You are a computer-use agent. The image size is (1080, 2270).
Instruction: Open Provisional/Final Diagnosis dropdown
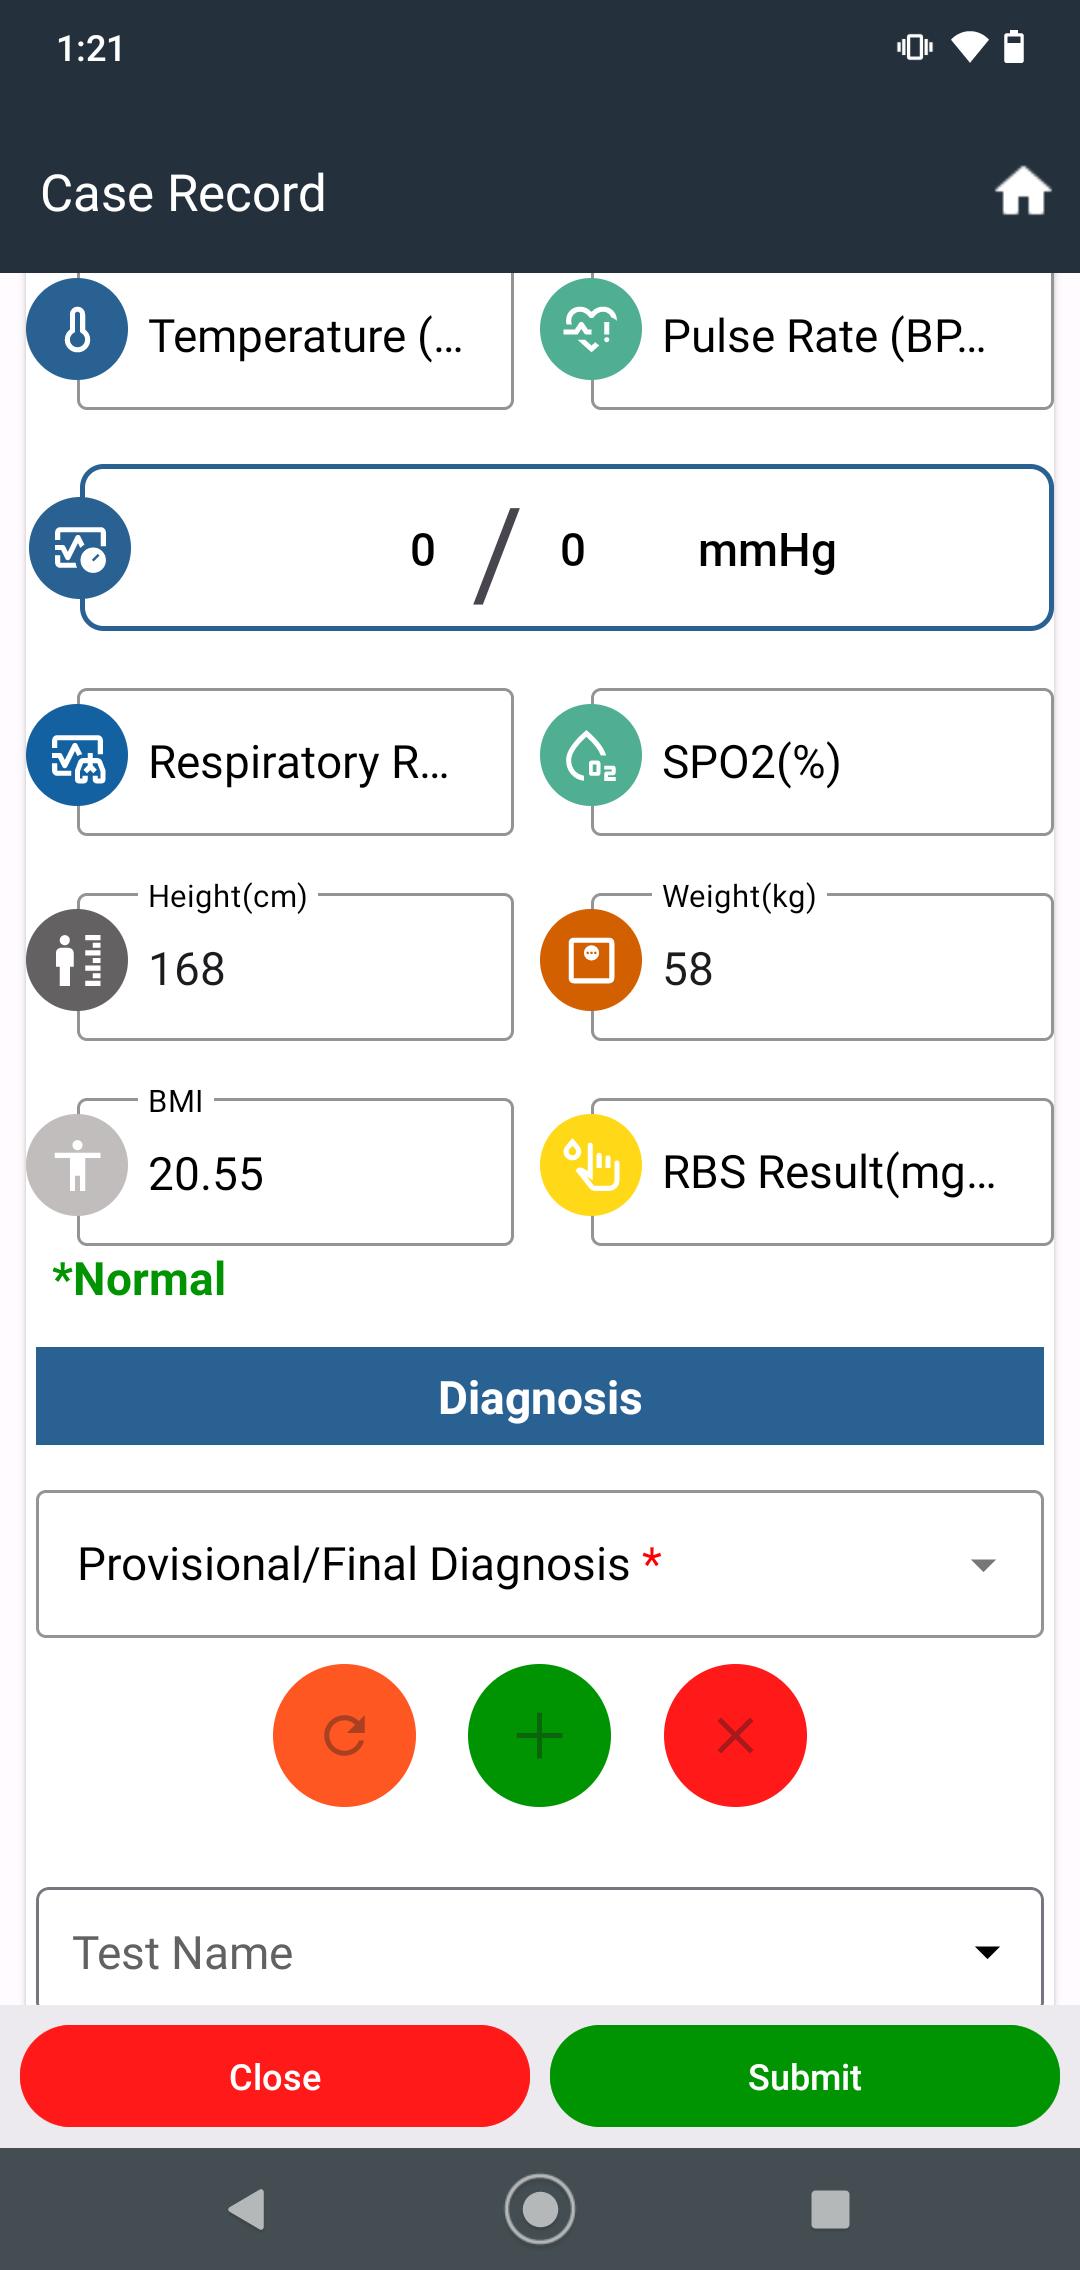(x=540, y=1564)
